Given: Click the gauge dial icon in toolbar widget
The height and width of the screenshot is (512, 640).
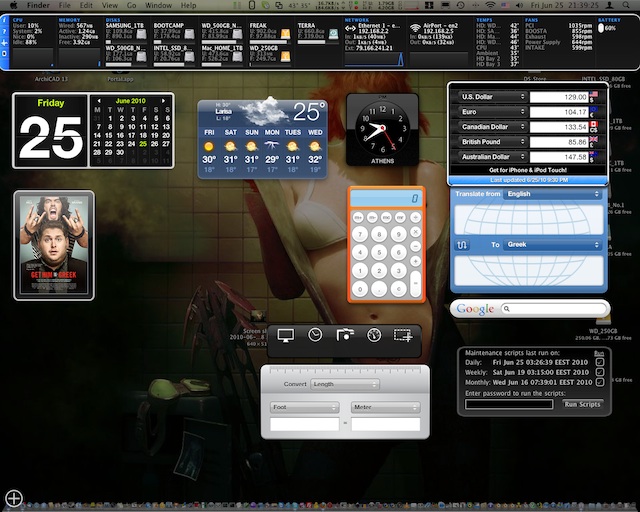Looking at the screenshot, I should (374, 335).
